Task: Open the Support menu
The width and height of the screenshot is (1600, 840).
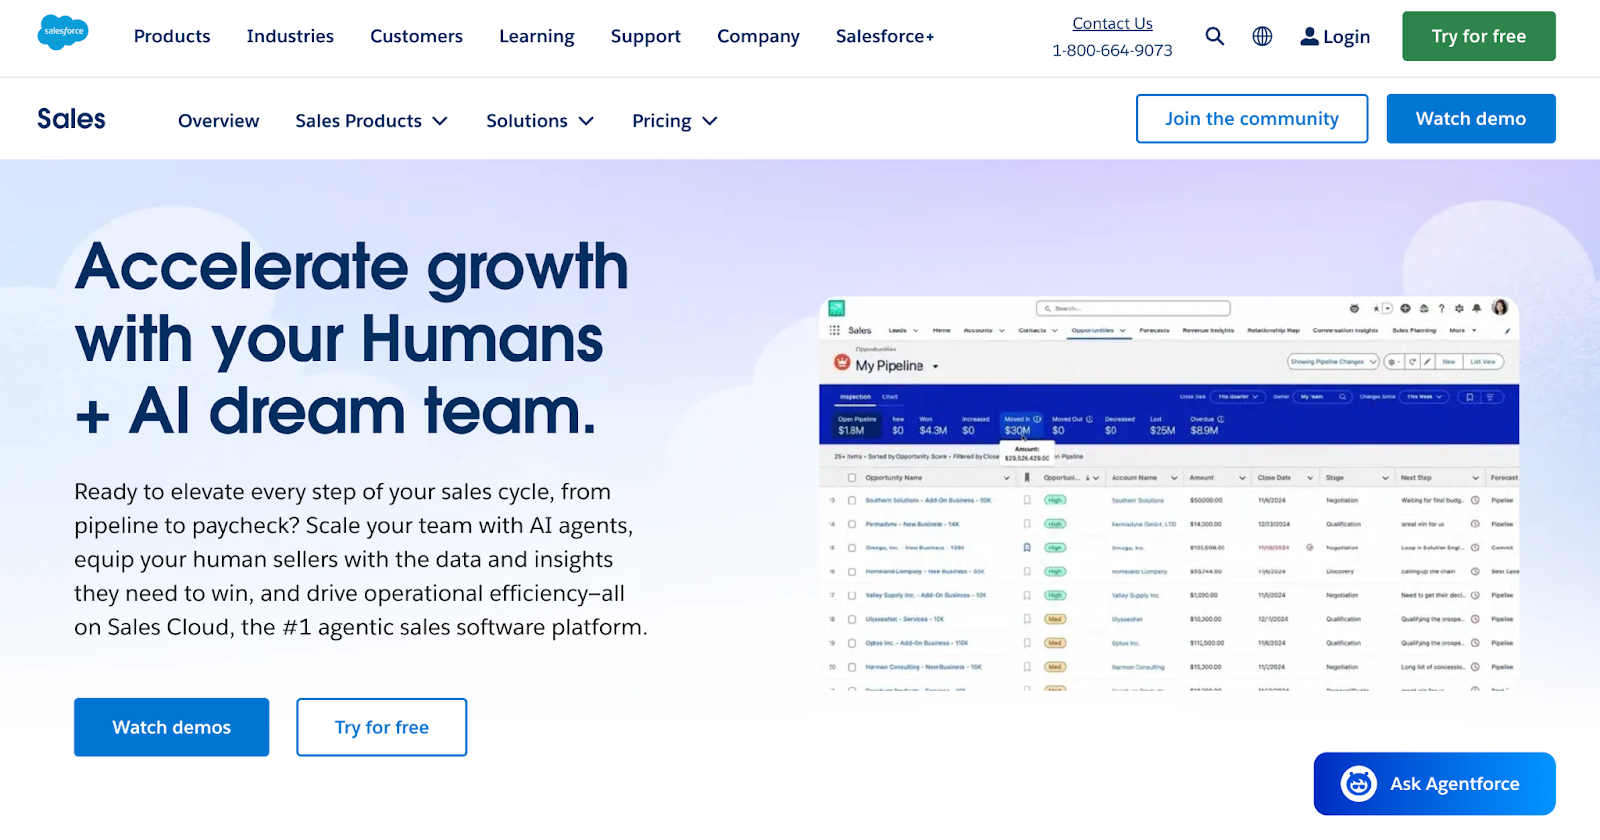Action: coord(646,36)
